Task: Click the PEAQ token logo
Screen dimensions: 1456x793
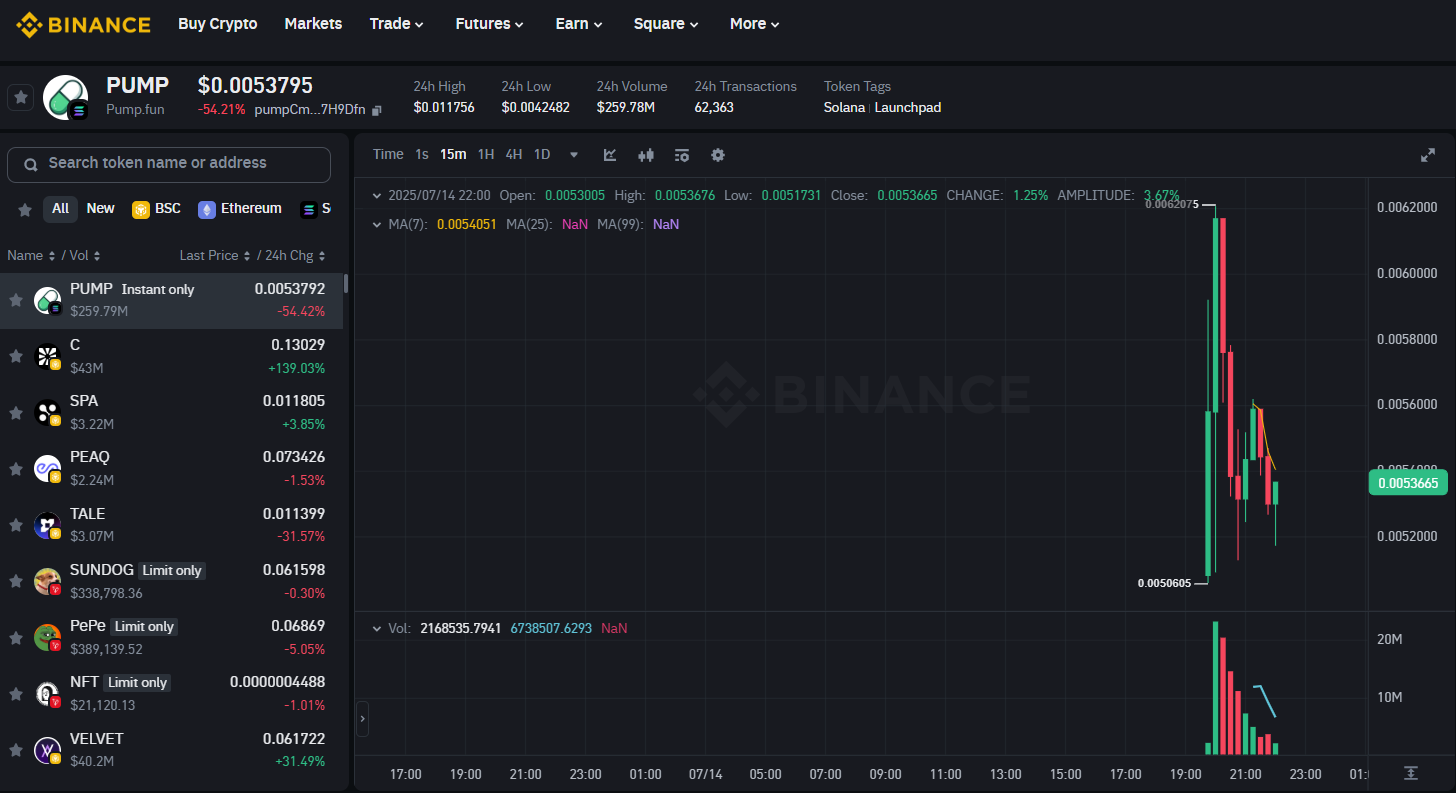Action: 48,469
